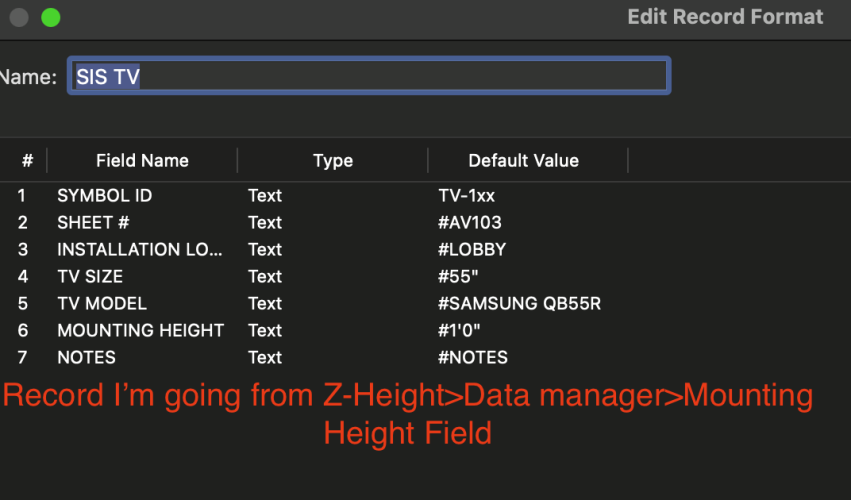
Task: Select the SYMBOL ID field row
Action: click(104, 196)
